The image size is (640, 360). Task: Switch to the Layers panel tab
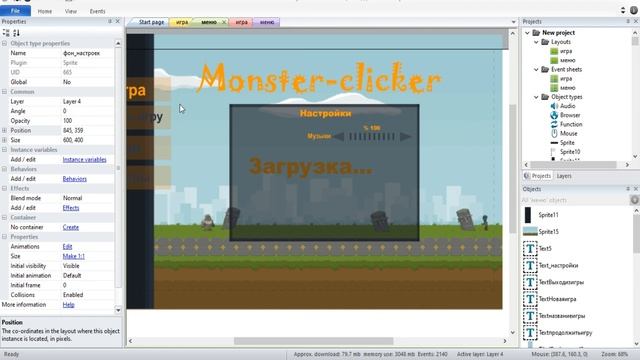coord(564,176)
